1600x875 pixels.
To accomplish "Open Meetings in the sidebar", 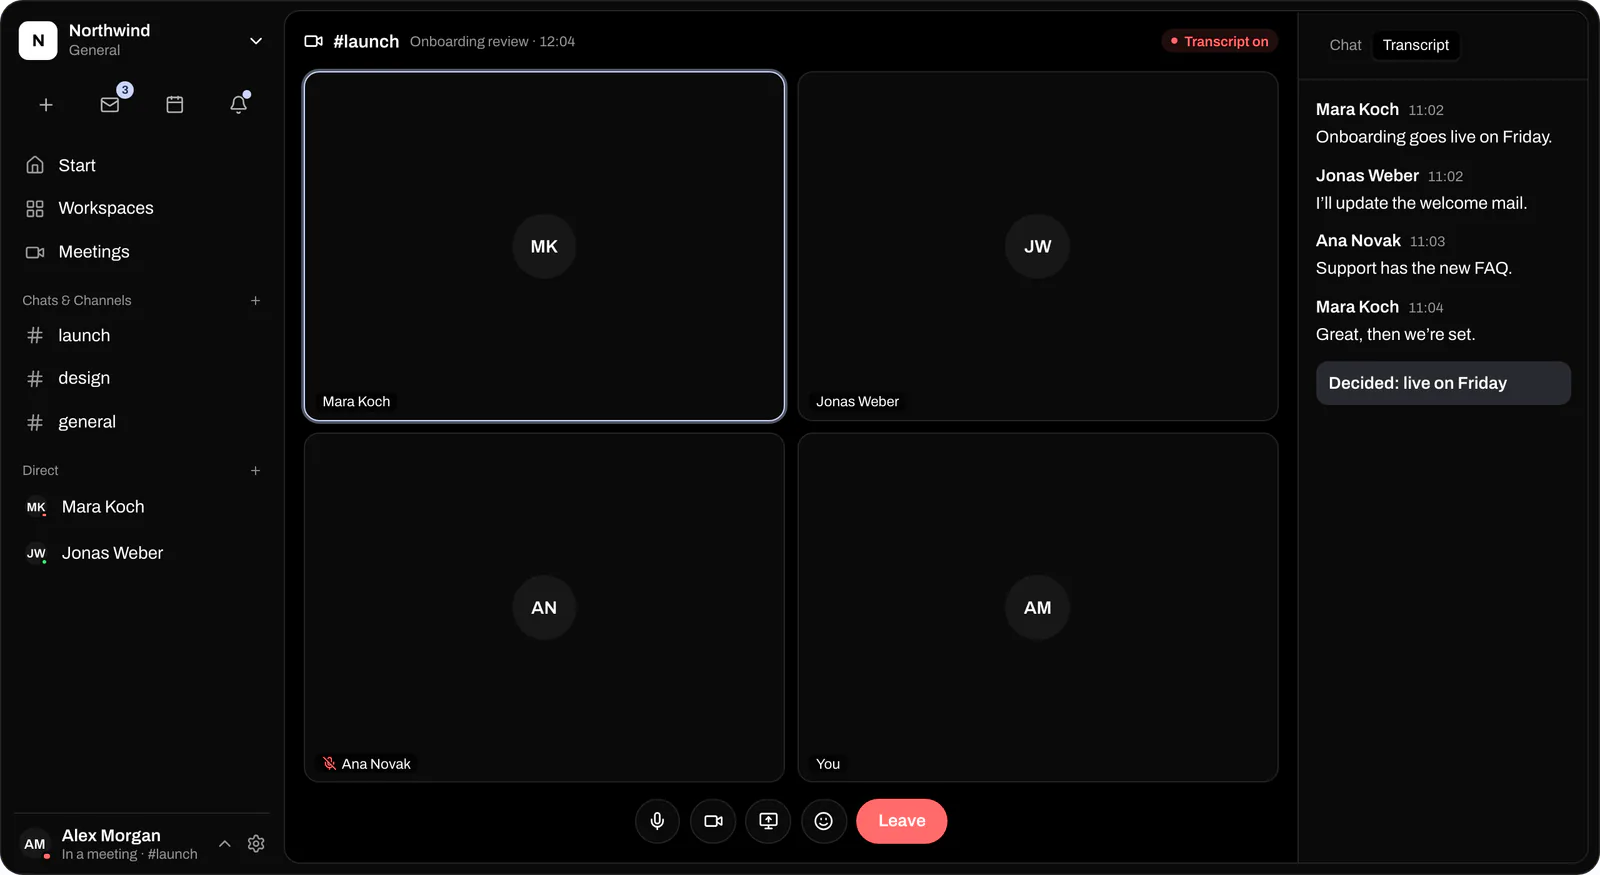I will [142, 252].
